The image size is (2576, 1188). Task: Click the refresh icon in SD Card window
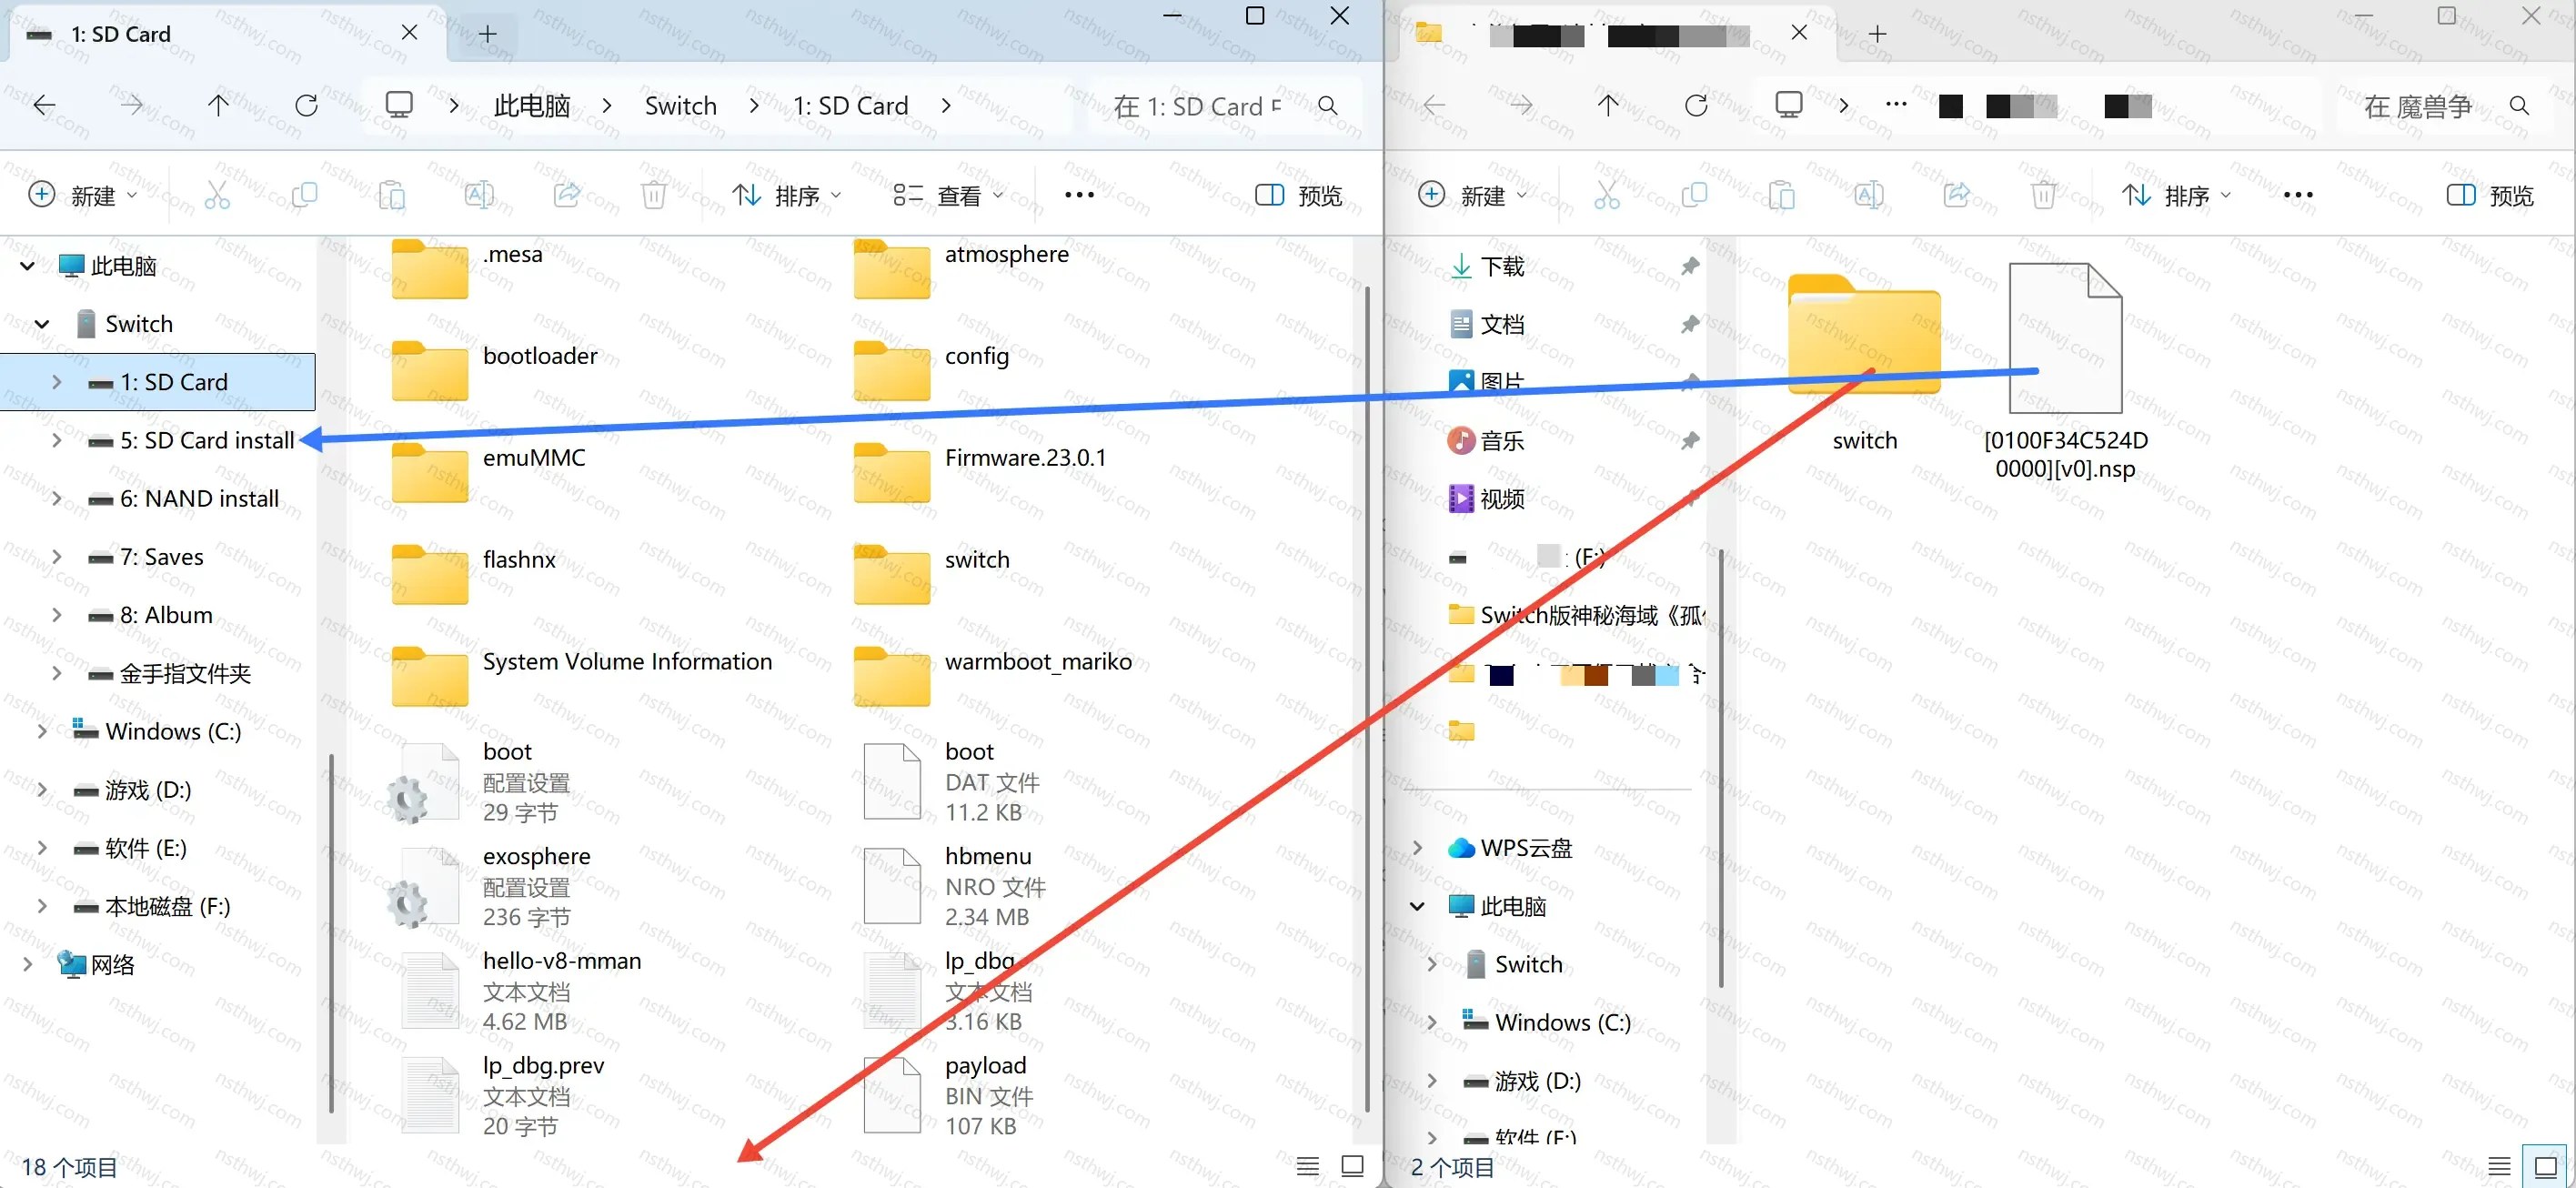coord(306,105)
